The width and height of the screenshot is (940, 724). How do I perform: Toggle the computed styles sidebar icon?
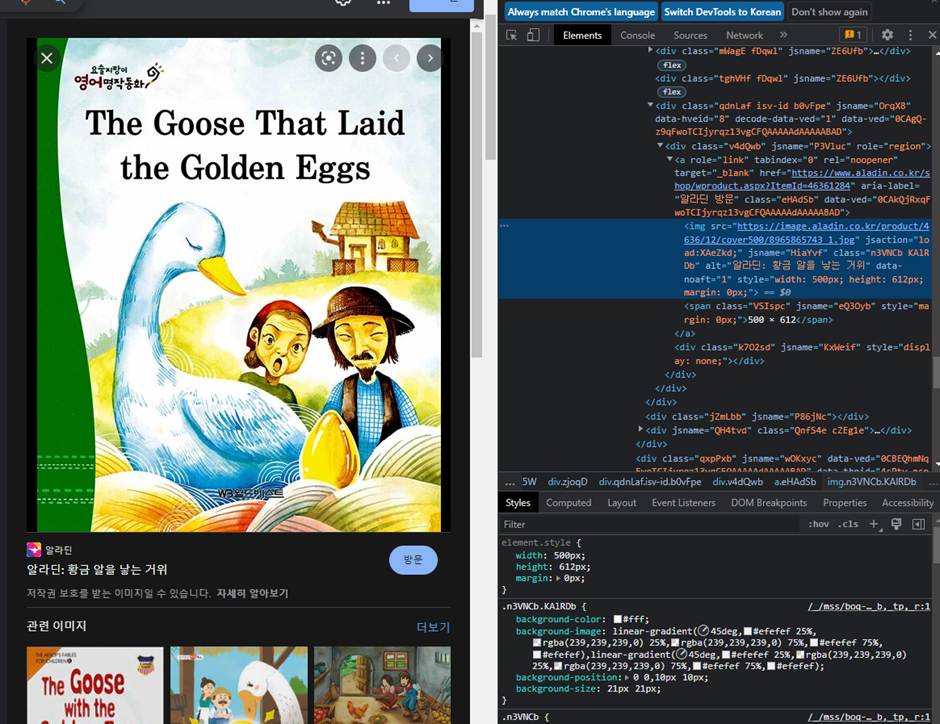(x=918, y=524)
